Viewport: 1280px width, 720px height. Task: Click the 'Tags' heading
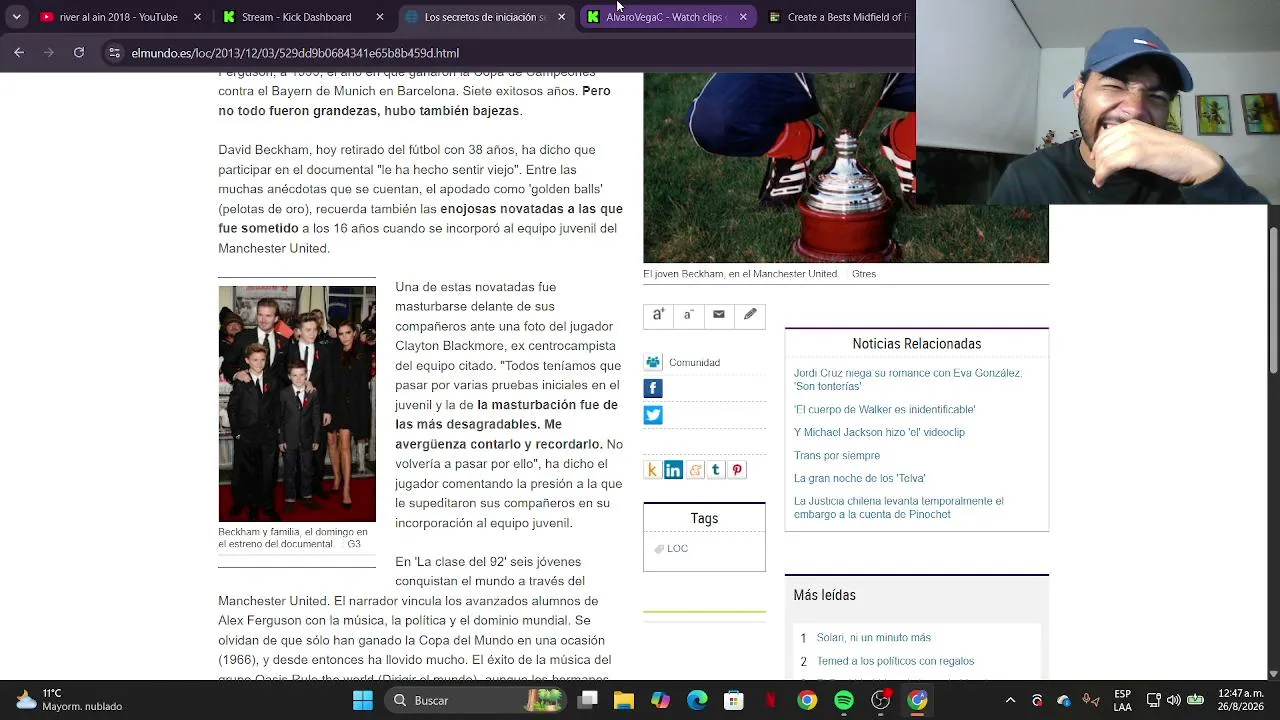coord(704,518)
